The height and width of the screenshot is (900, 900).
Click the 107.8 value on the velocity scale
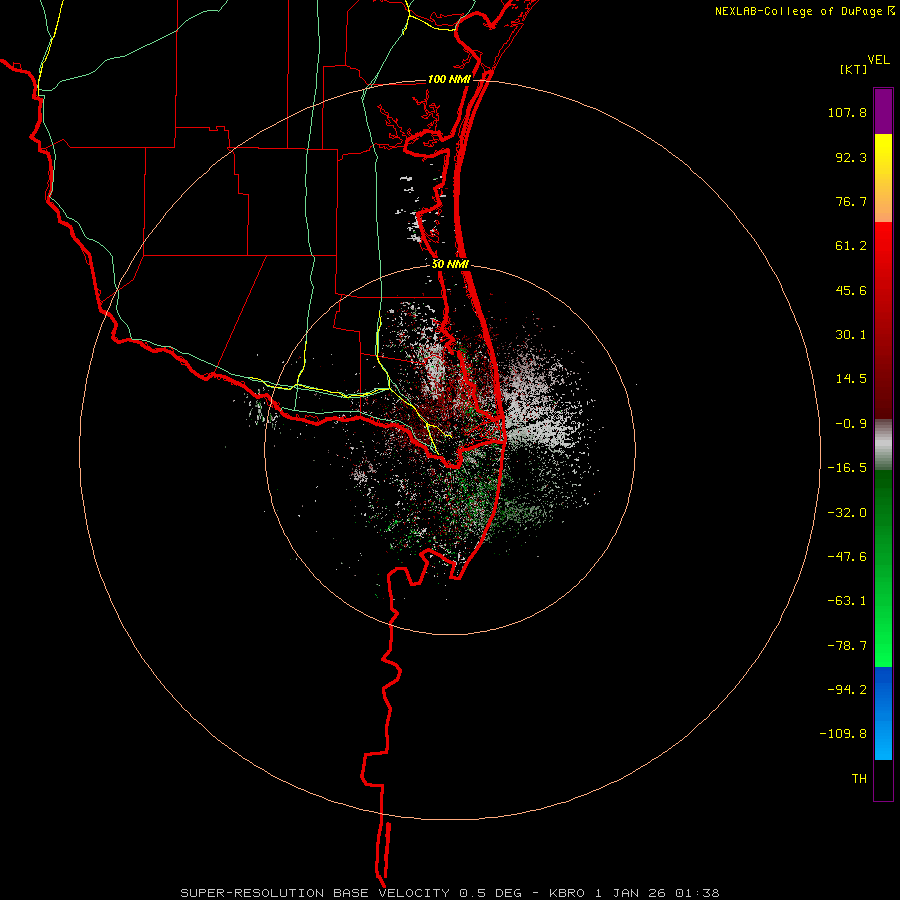(x=847, y=112)
